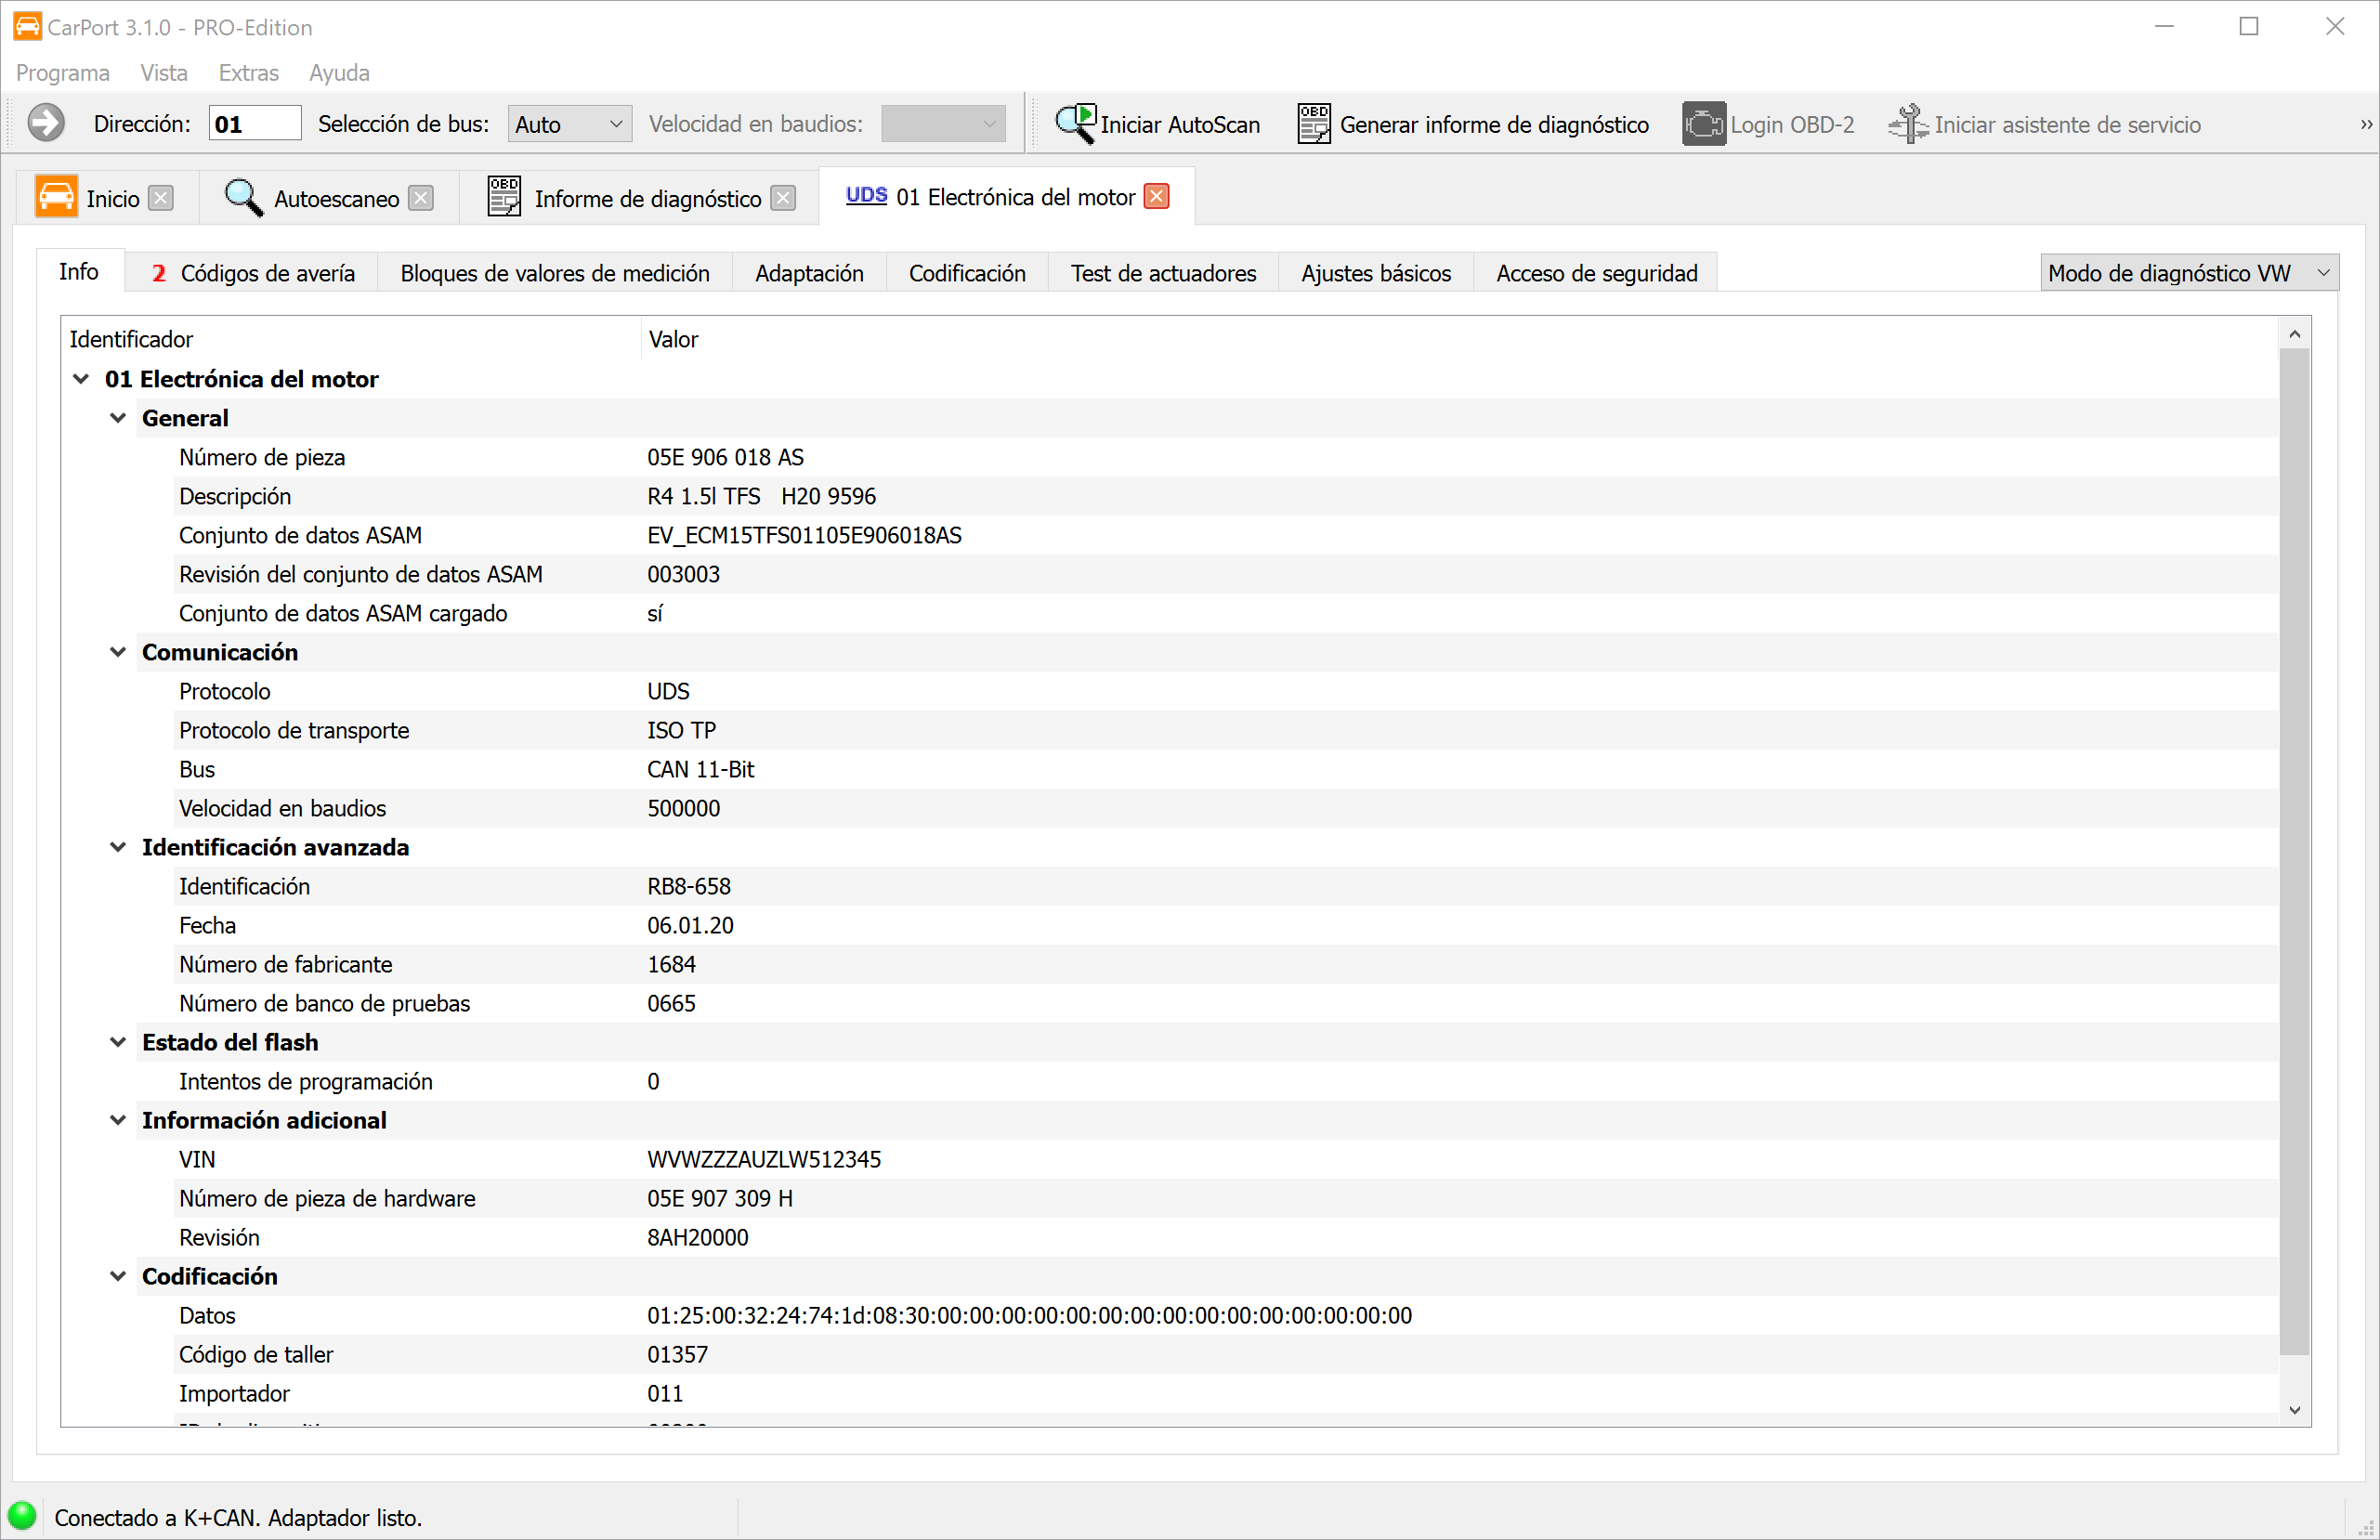Click the Iniciar asistente de servicio icon
Viewport: 2380px width, 1540px height.
pyautogui.click(x=1907, y=124)
